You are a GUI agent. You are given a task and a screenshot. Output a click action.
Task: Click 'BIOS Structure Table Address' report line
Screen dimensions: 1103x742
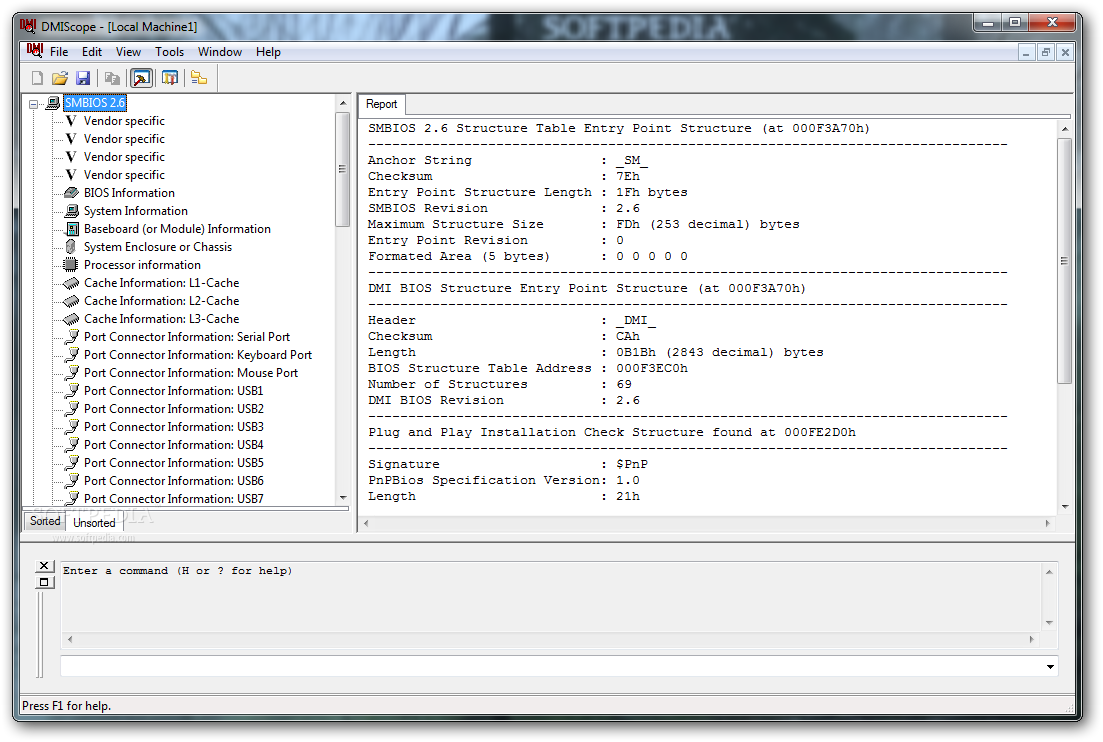528,368
